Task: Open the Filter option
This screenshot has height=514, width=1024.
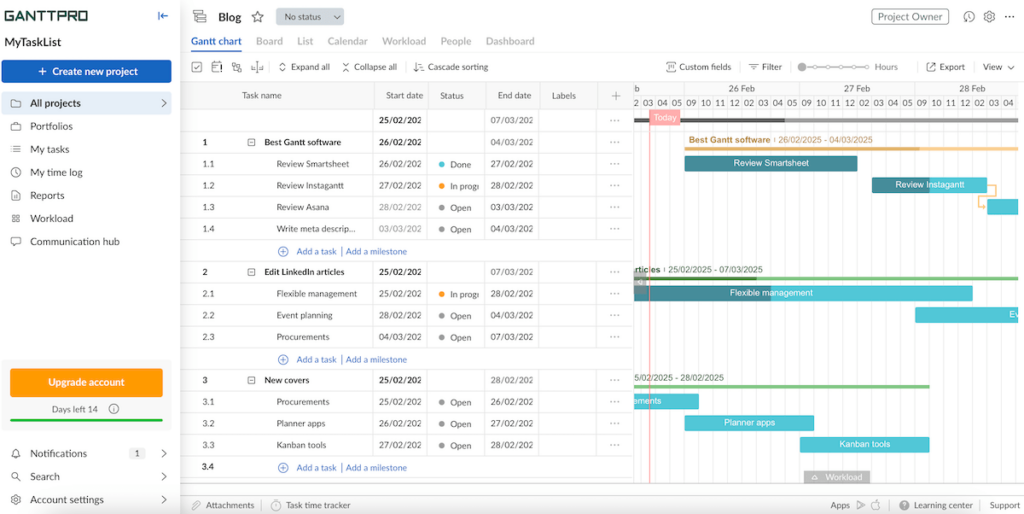Action: click(765, 67)
